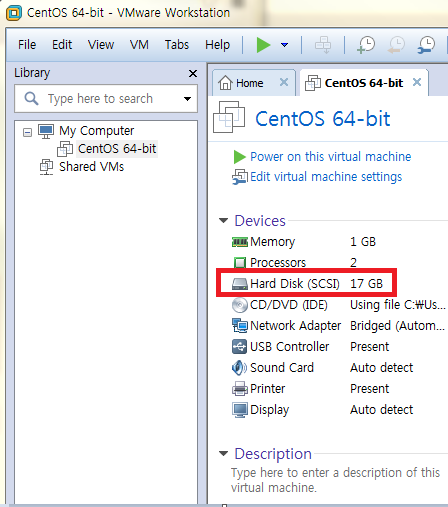Click the Hard Disk (SCSI) drive icon

(240, 284)
